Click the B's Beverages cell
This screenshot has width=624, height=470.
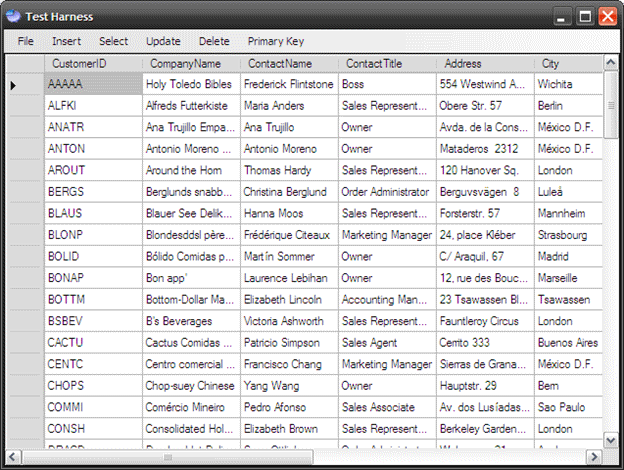pyautogui.click(x=191, y=321)
